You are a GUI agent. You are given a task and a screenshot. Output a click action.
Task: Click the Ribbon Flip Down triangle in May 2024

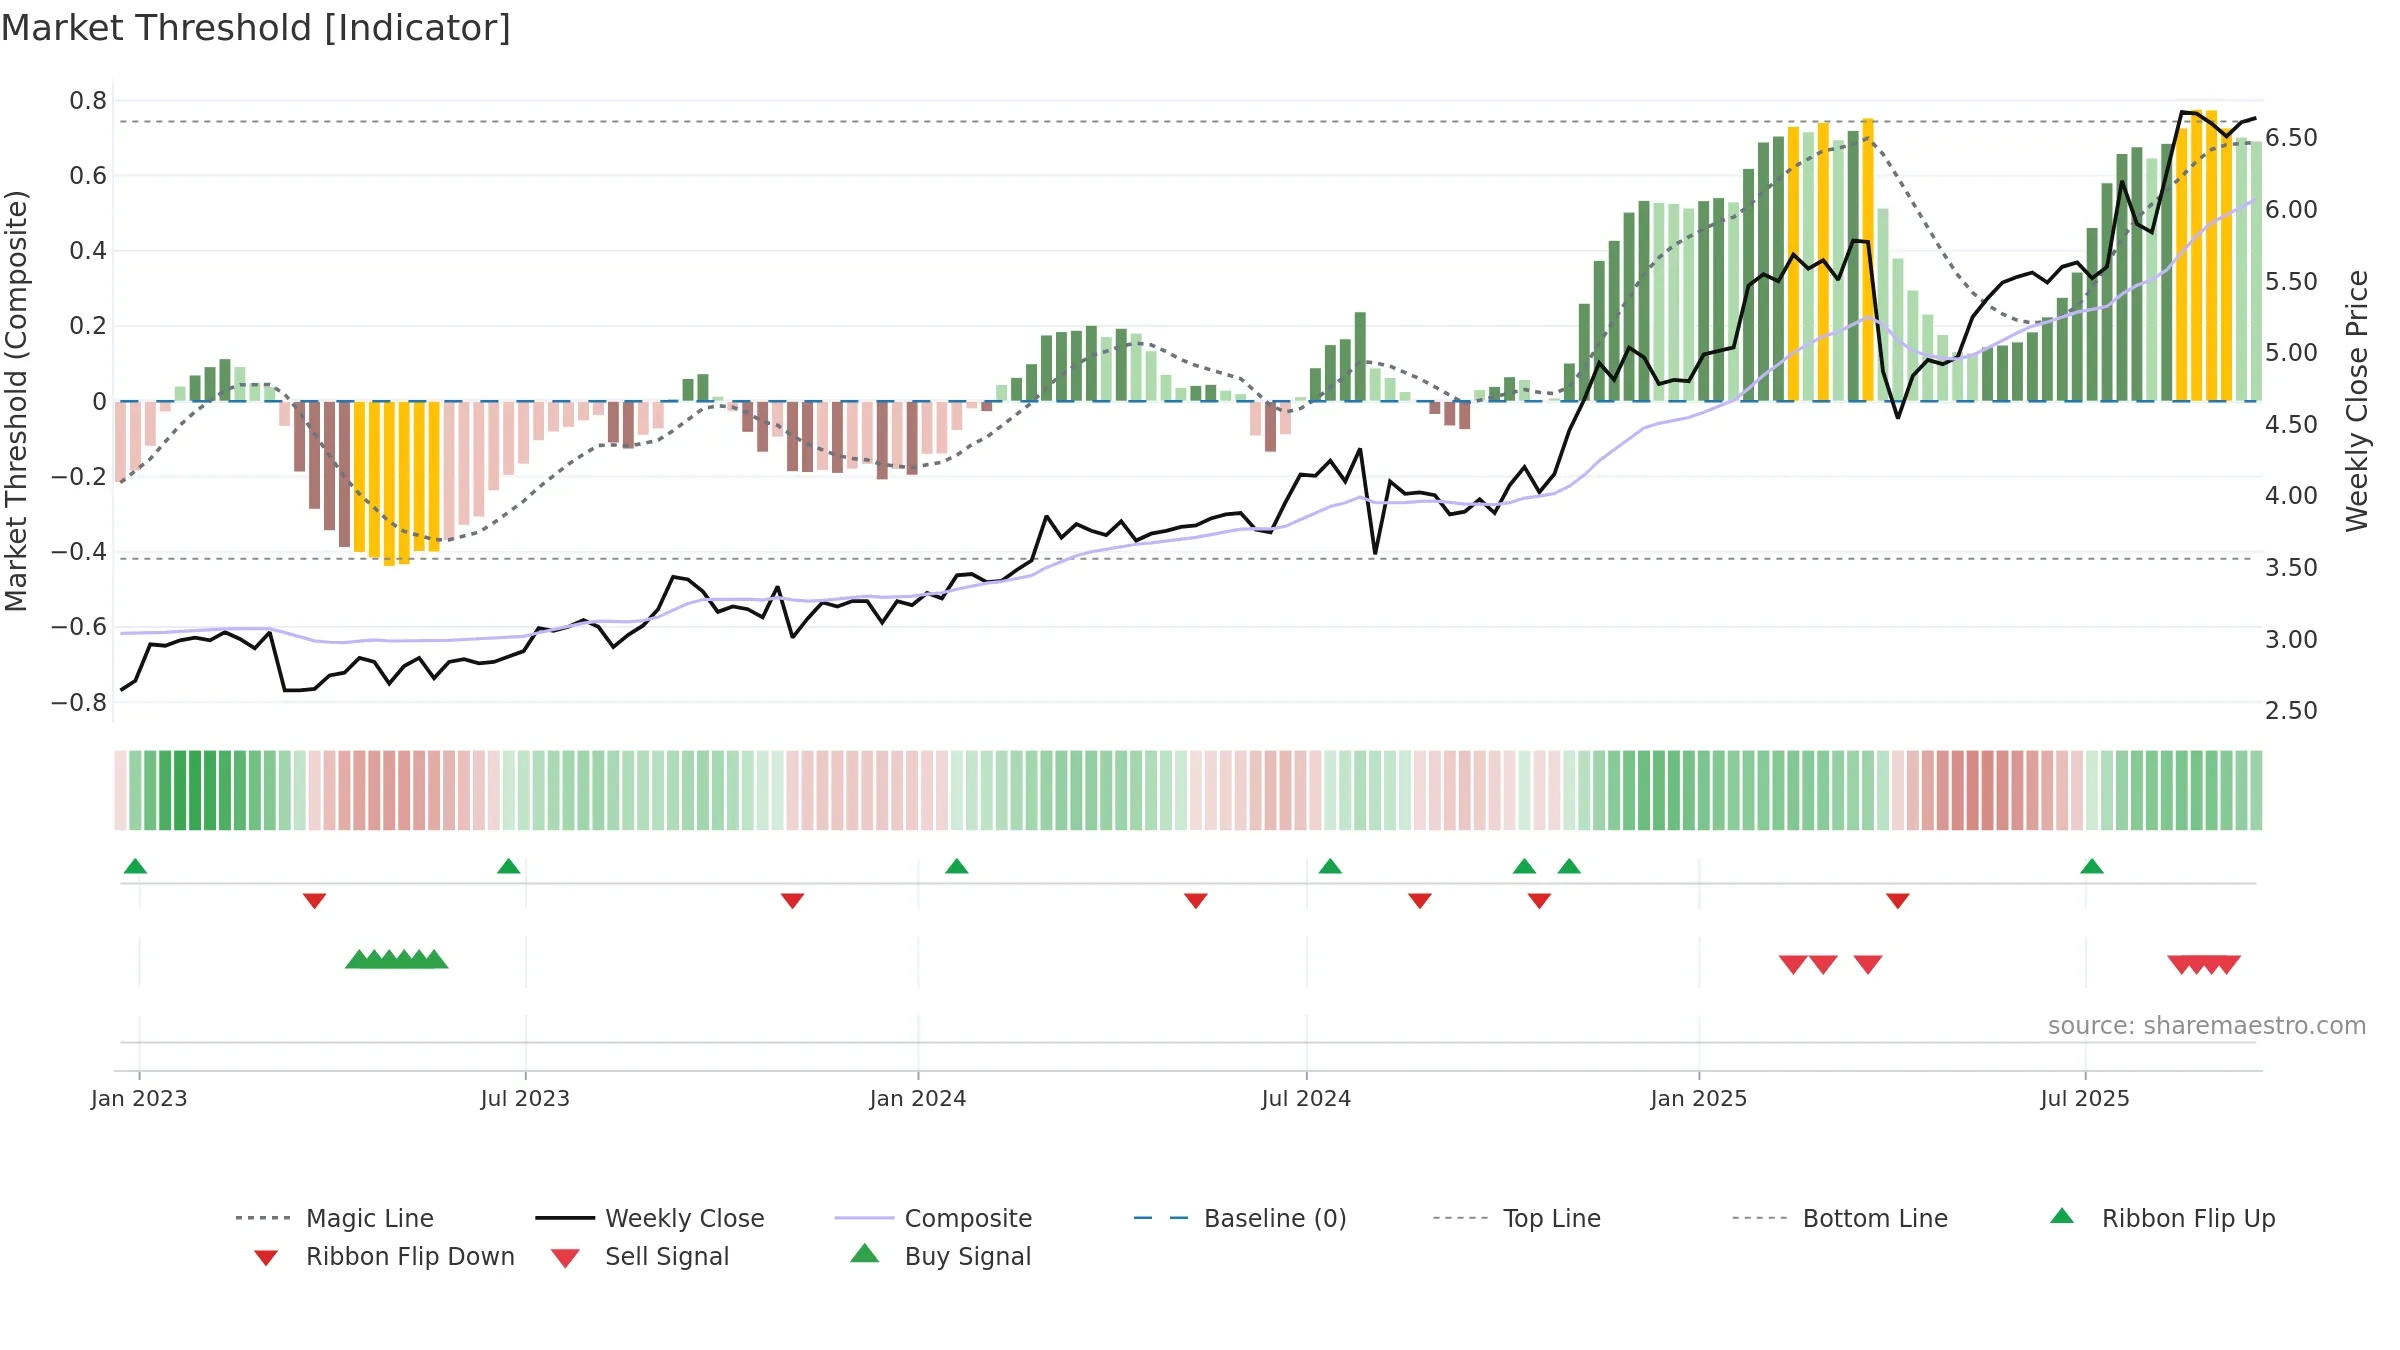1195,901
